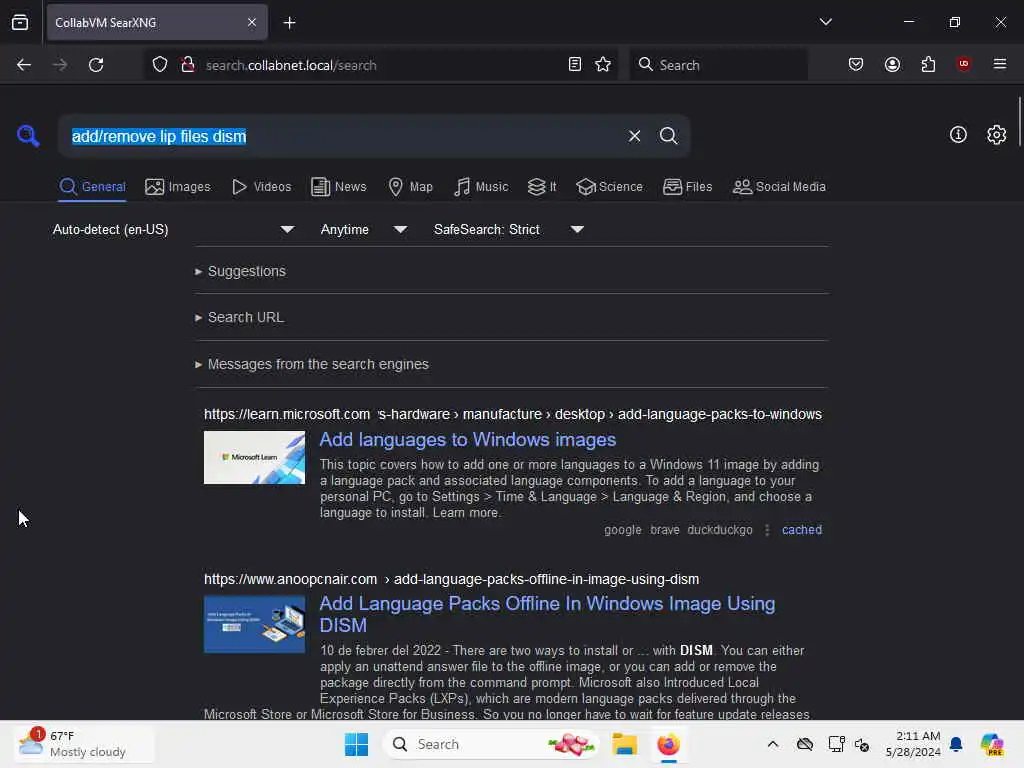1024x768 pixels.
Task: Click the learn.microsoft.com result URL
Action: (513, 414)
